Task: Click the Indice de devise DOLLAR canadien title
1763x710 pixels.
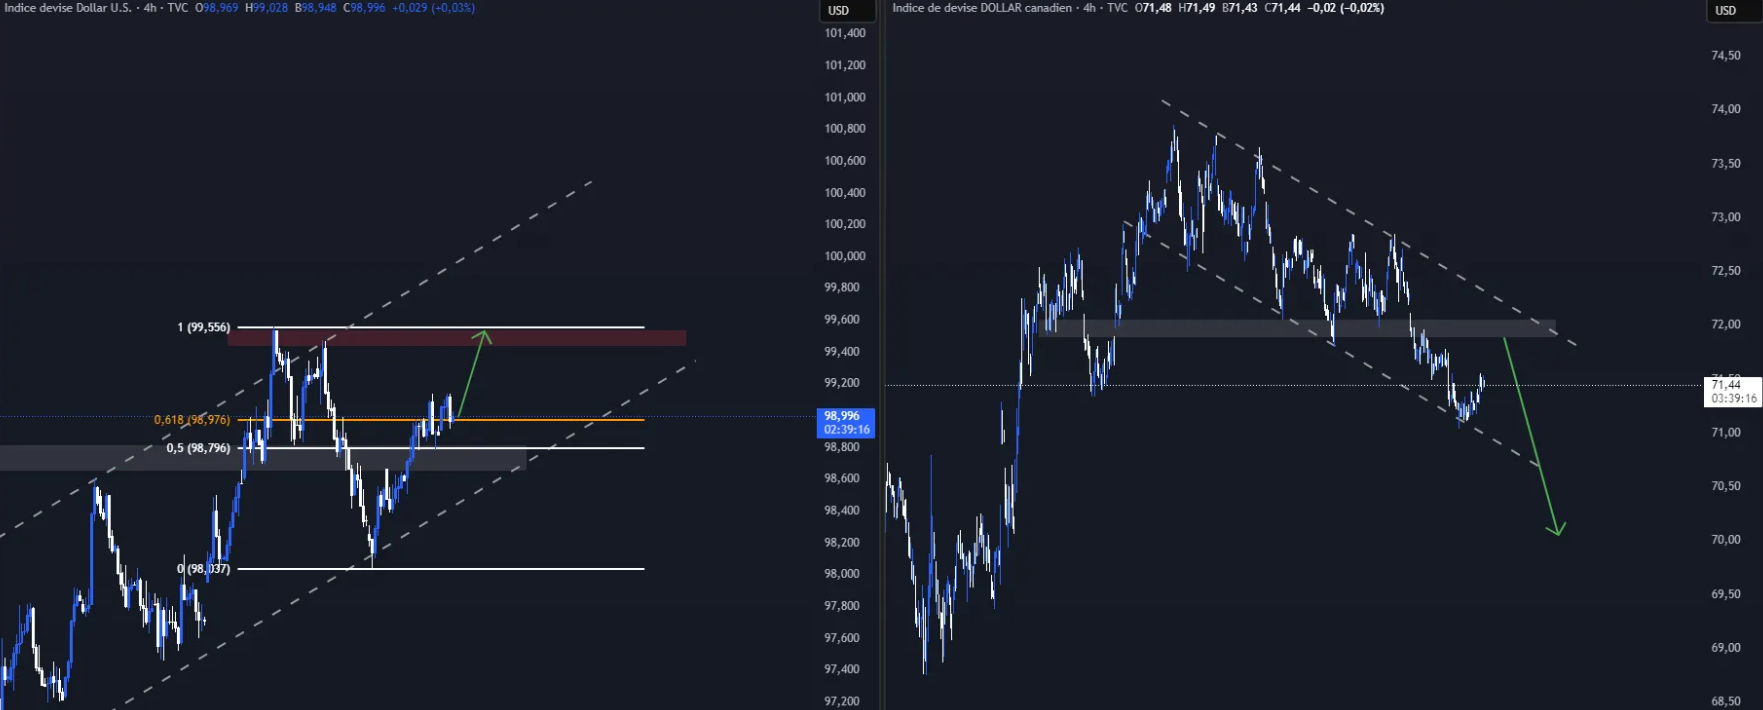Action: pos(981,8)
